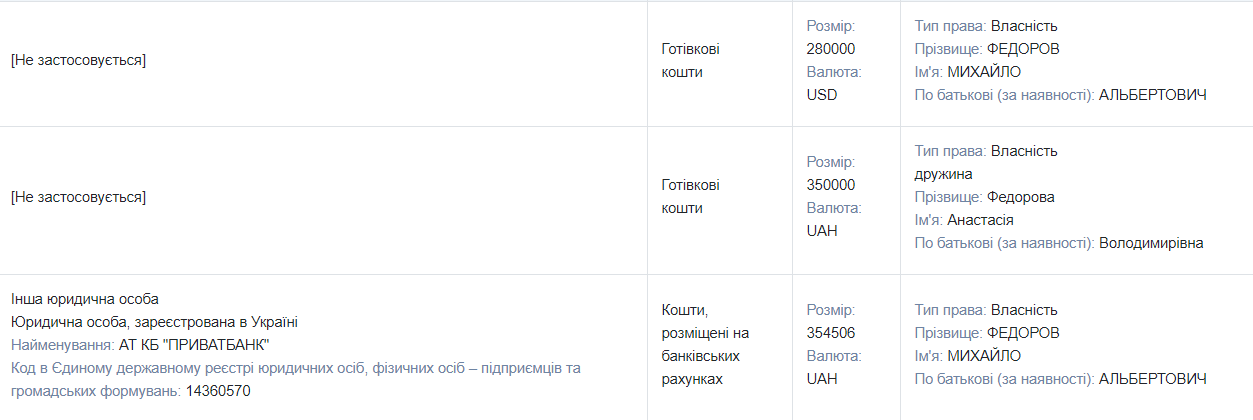
Task: Select the patronymic Володимирівна
Action: tap(1151, 243)
